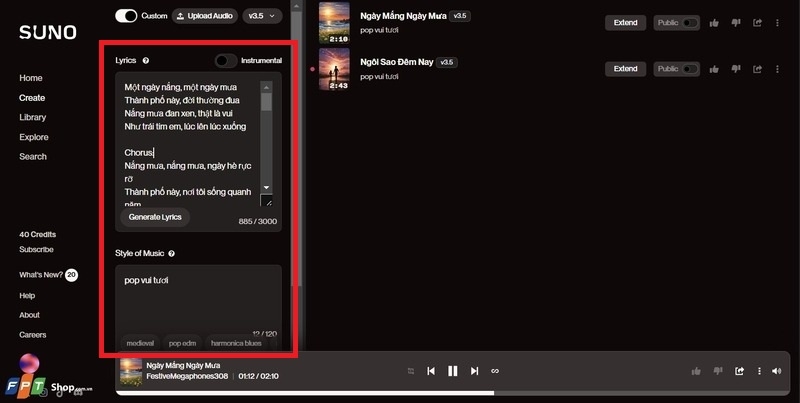Dislike the Ngôi Sao Đêm Nay song

(736, 69)
